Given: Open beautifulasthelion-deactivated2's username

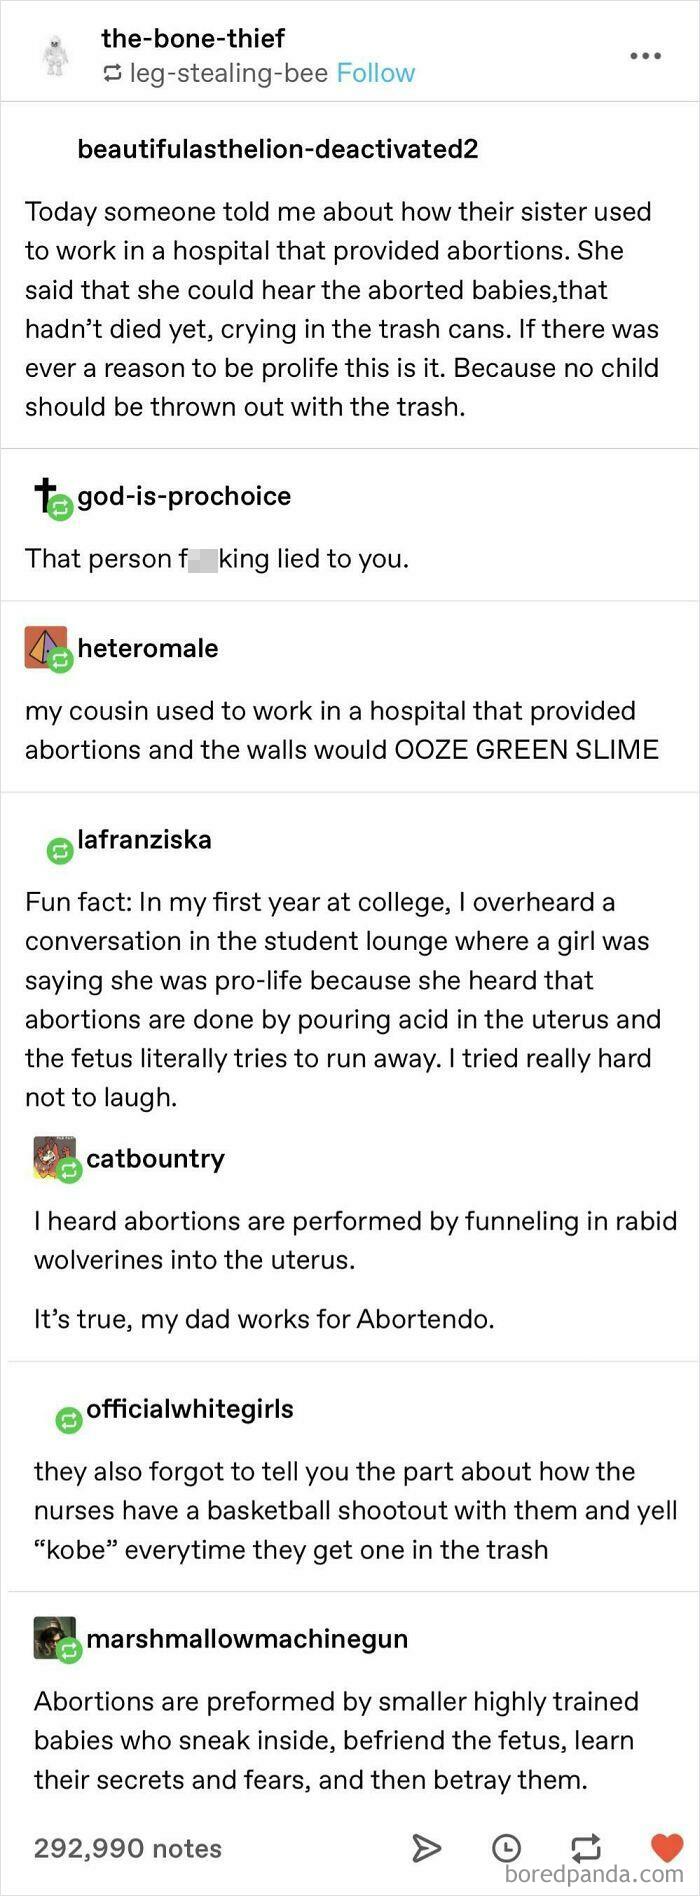Looking at the screenshot, I should pos(278,149).
